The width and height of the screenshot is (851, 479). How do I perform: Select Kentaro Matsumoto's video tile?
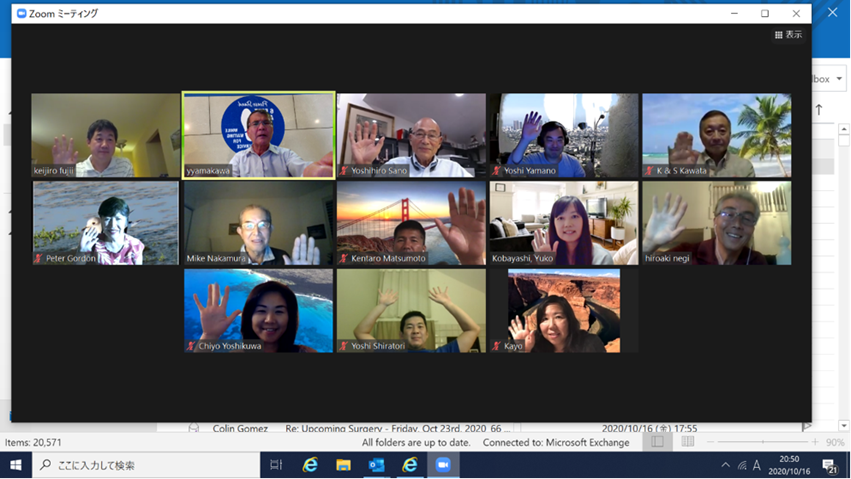point(410,223)
